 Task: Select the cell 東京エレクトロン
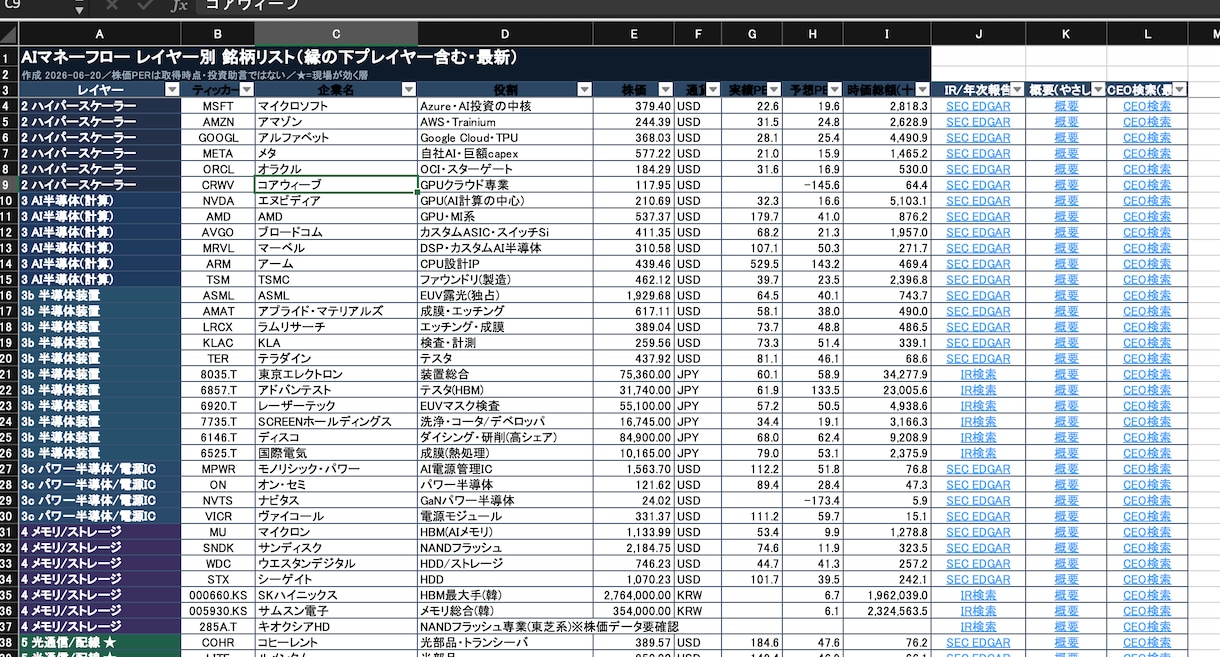coord(336,375)
